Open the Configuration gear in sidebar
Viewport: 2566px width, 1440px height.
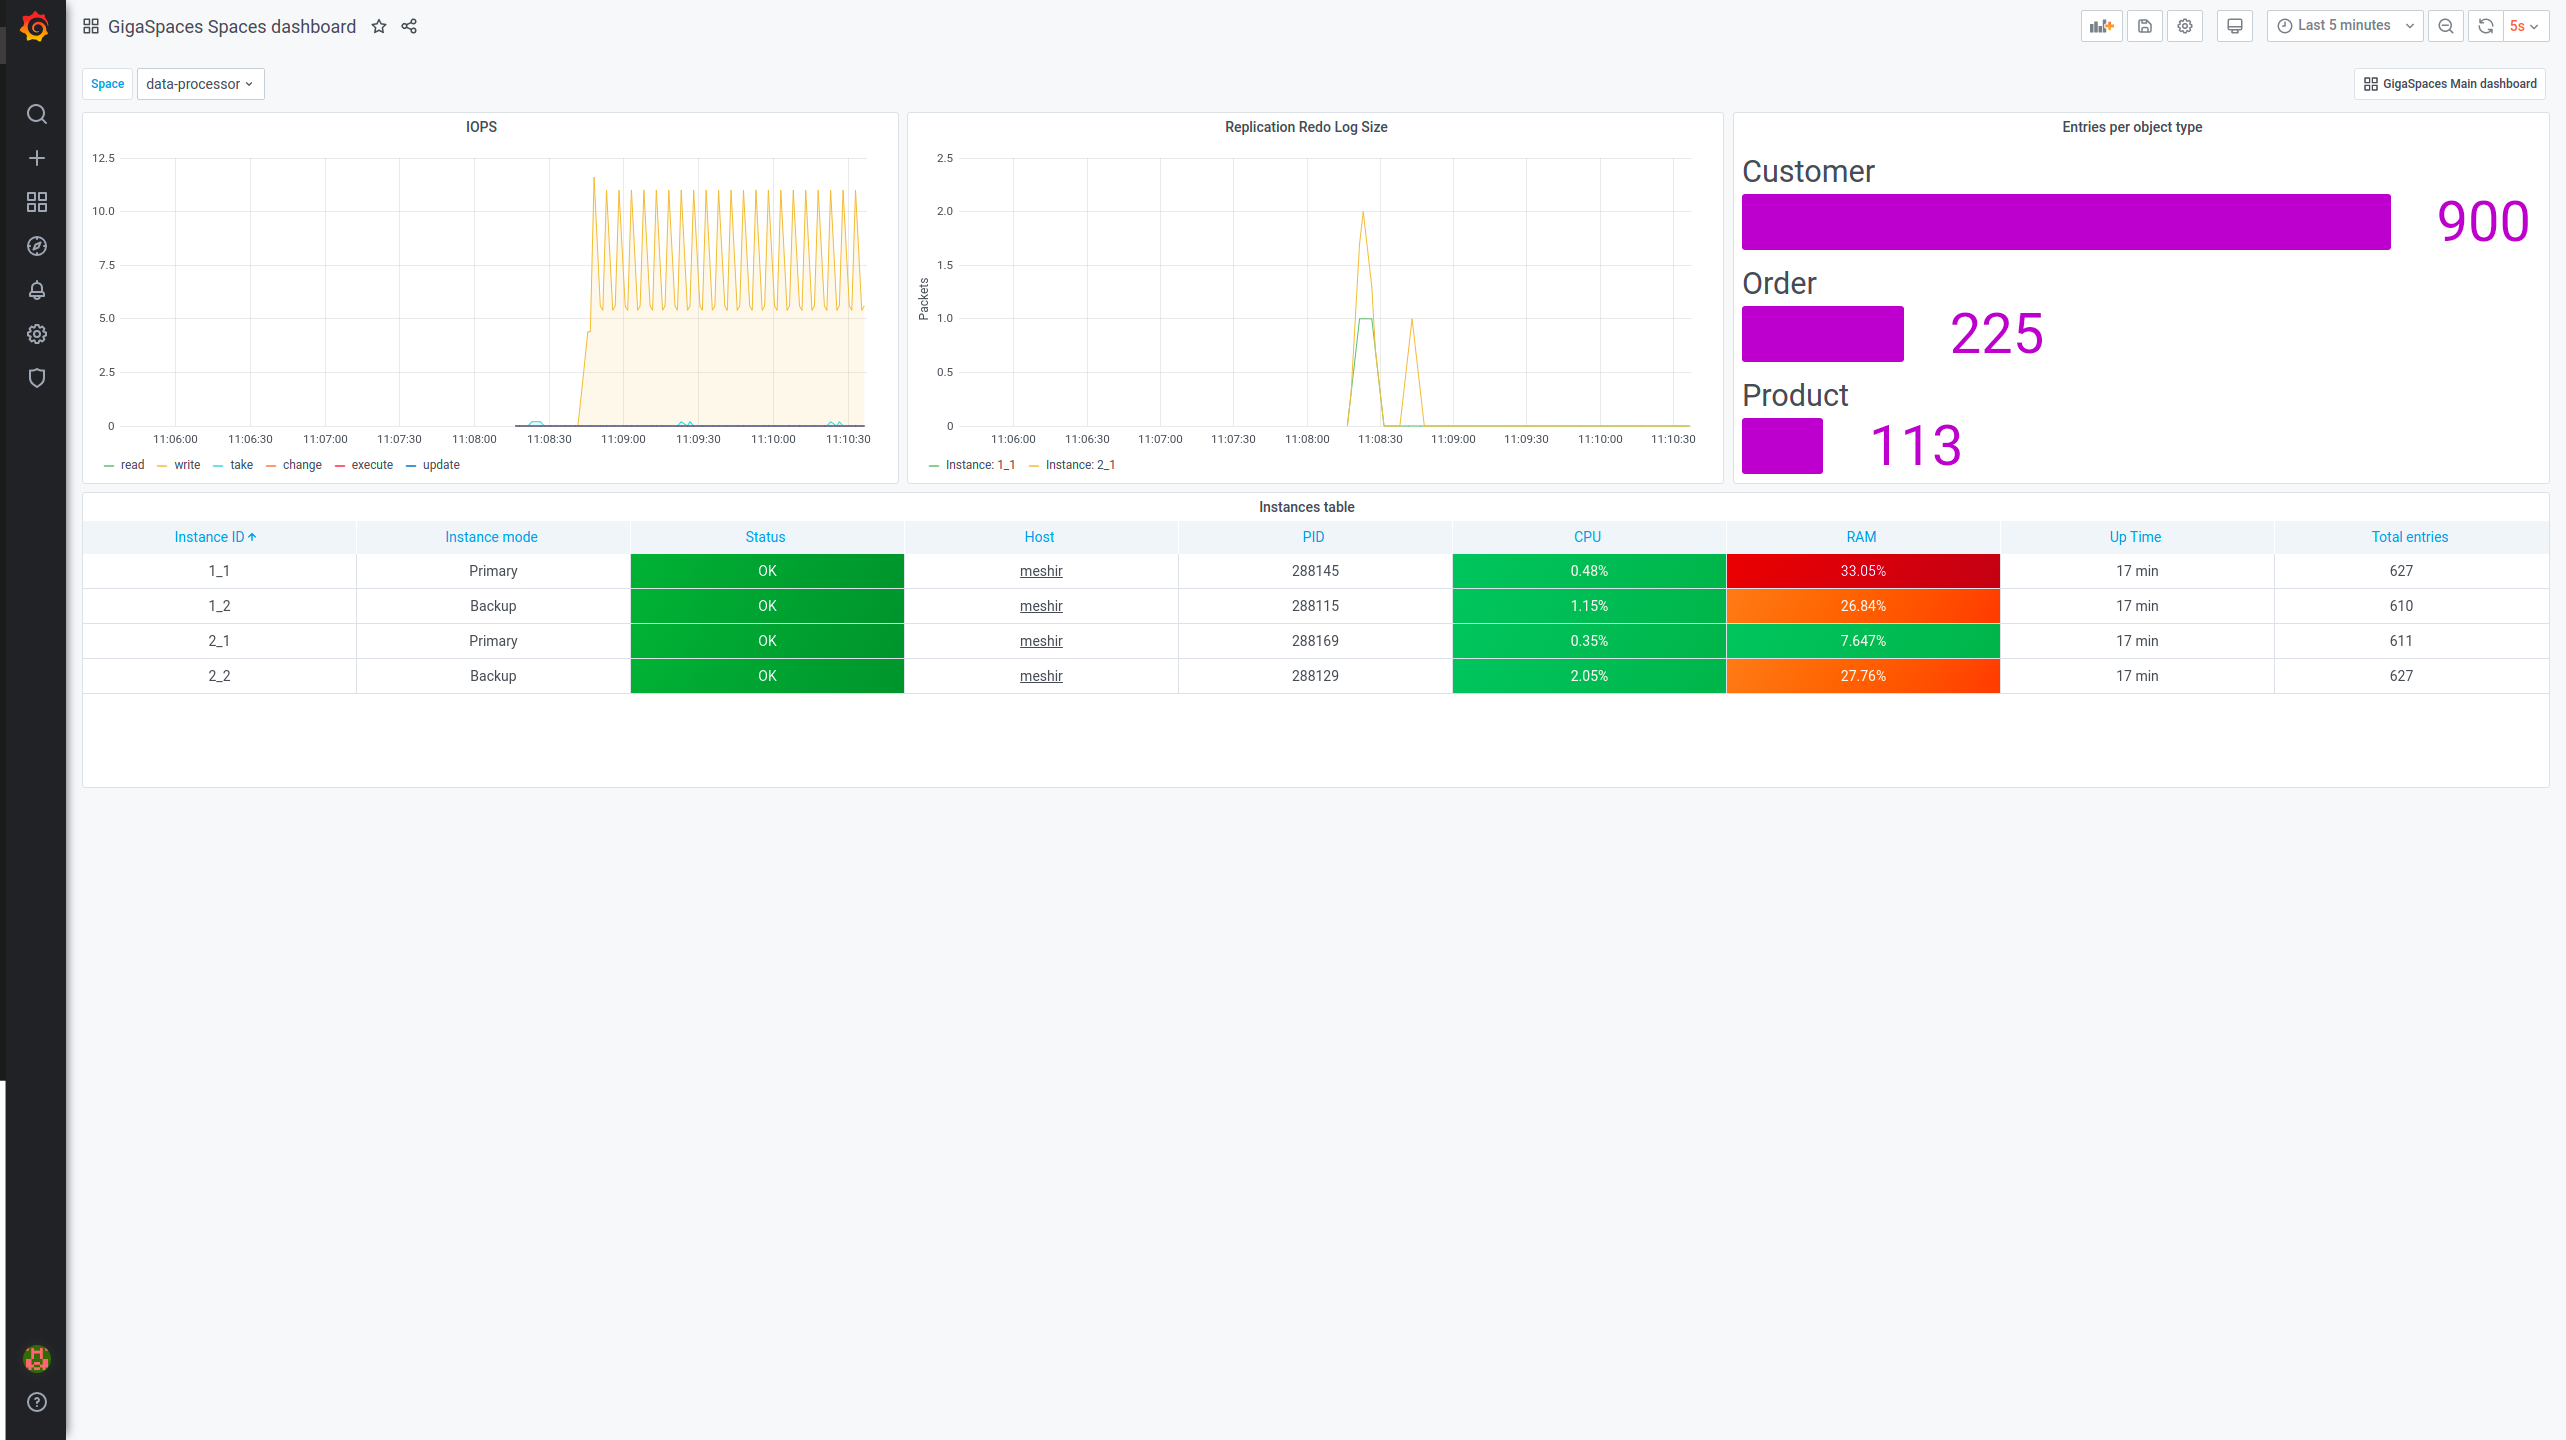point(37,334)
